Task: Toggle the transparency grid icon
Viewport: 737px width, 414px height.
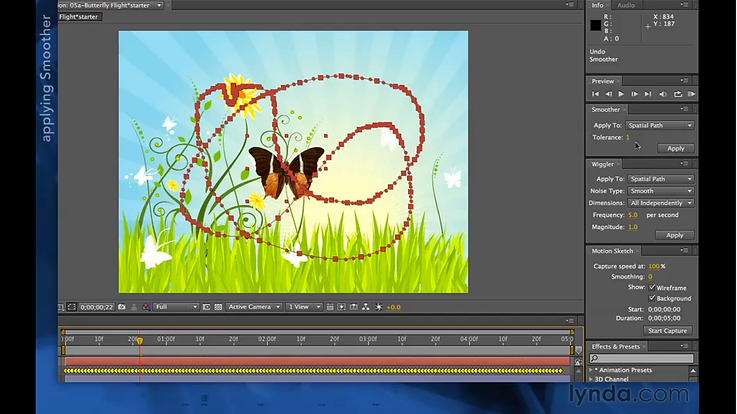Action: [x=218, y=307]
